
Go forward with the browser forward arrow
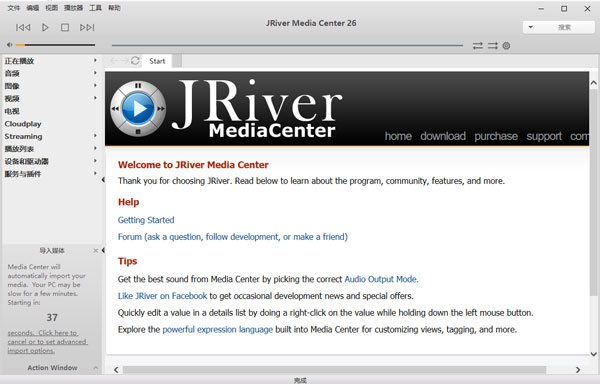pos(124,61)
